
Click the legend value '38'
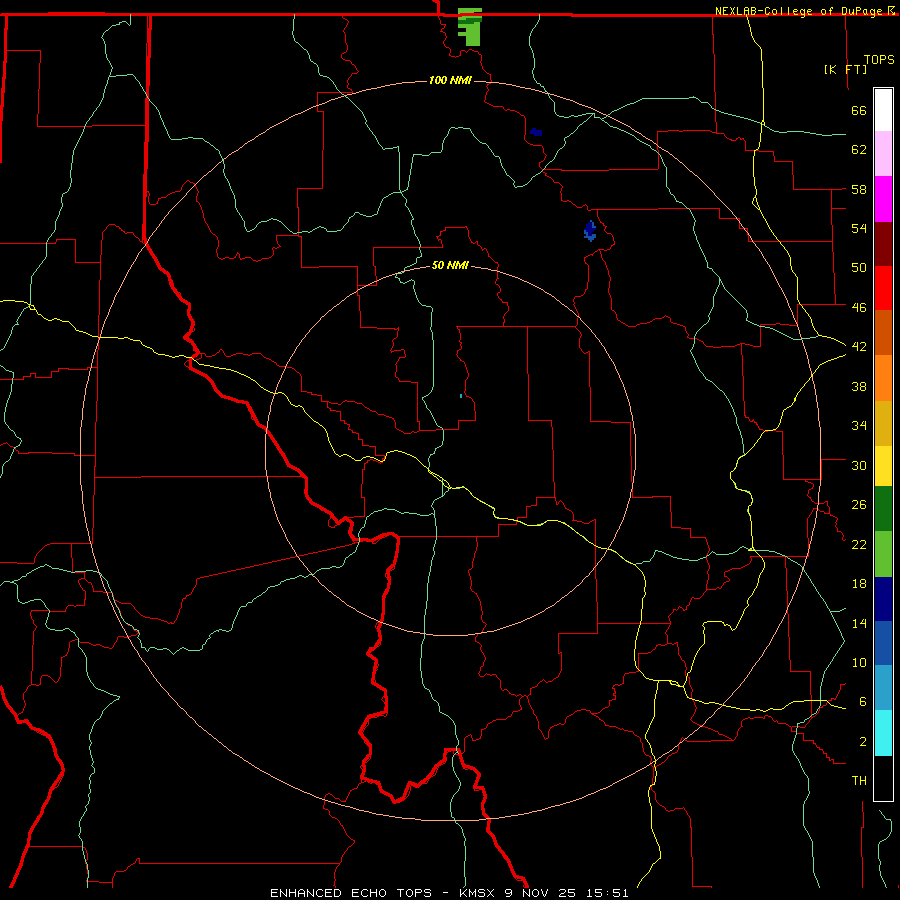[x=859, y=386]
